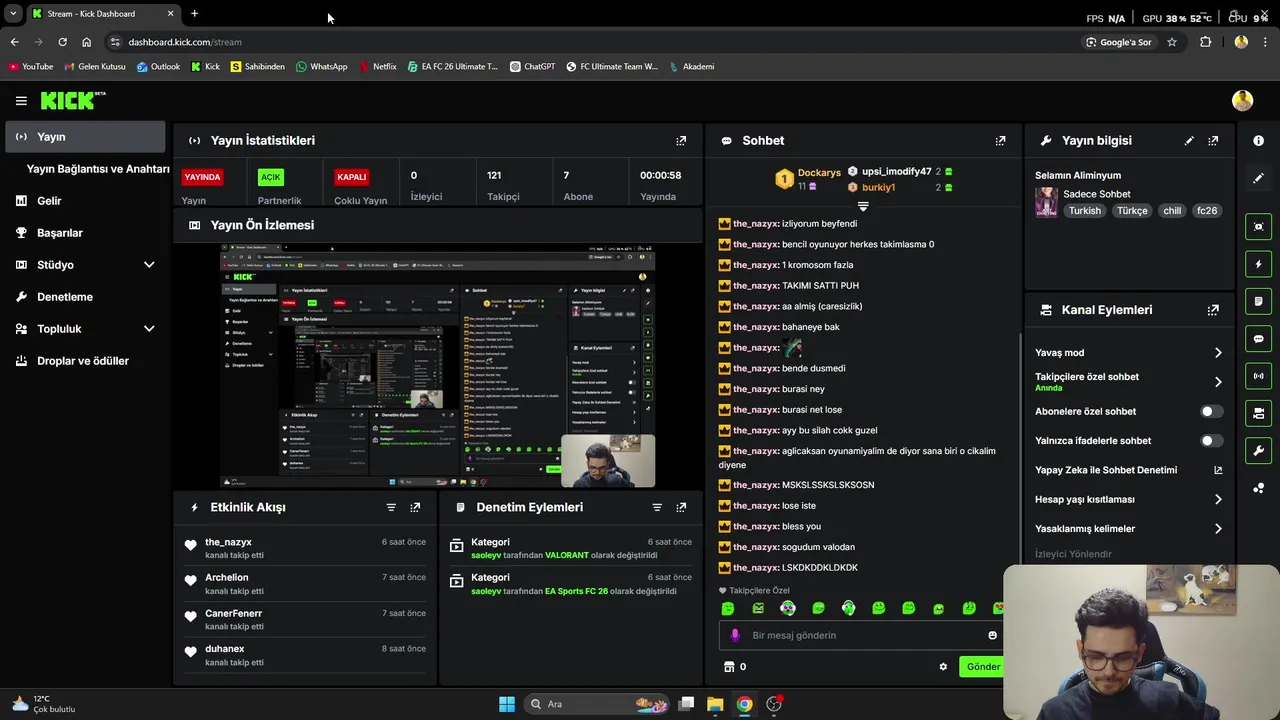Click the browser address bar

(600, 42)
